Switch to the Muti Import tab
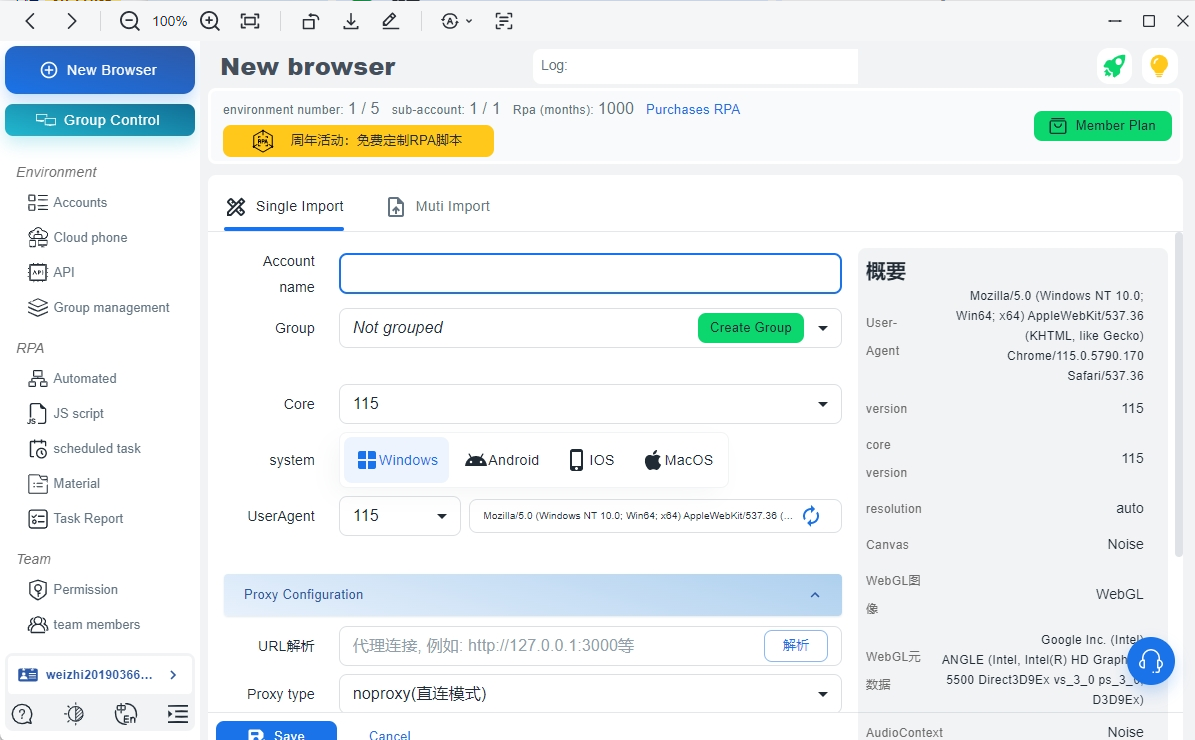The width and height of the screenshot is (1195, 740). (438, 207)
